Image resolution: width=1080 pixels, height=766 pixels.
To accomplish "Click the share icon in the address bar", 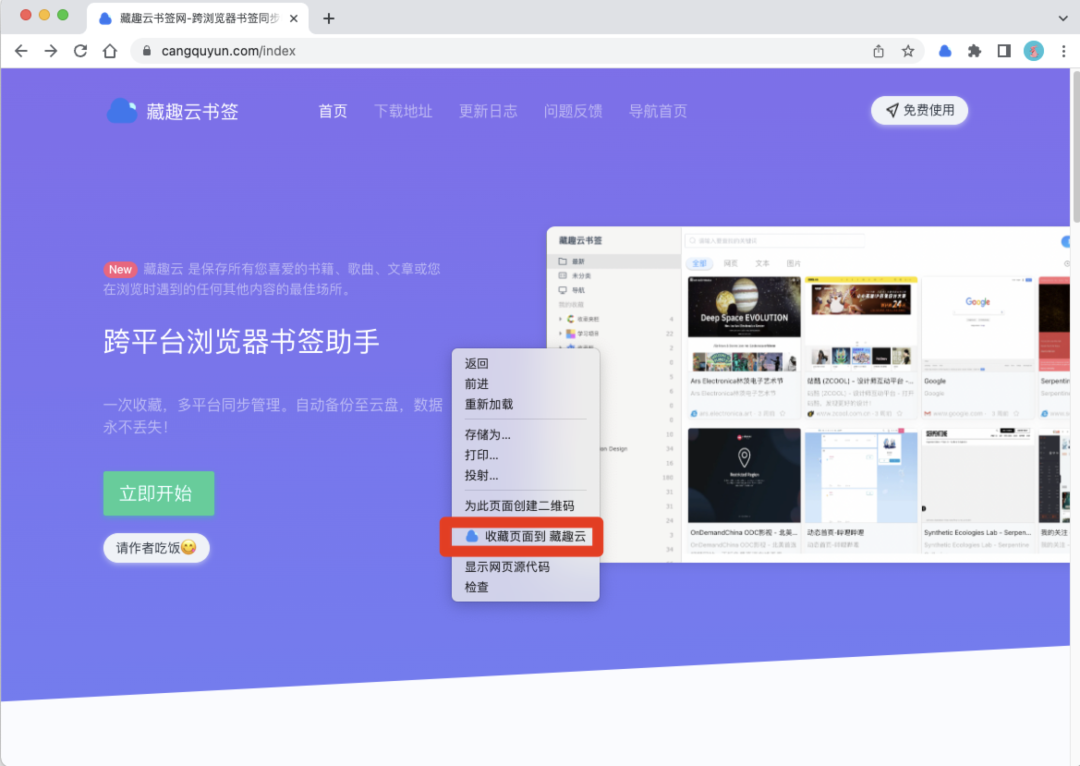I will click(878, 49).
